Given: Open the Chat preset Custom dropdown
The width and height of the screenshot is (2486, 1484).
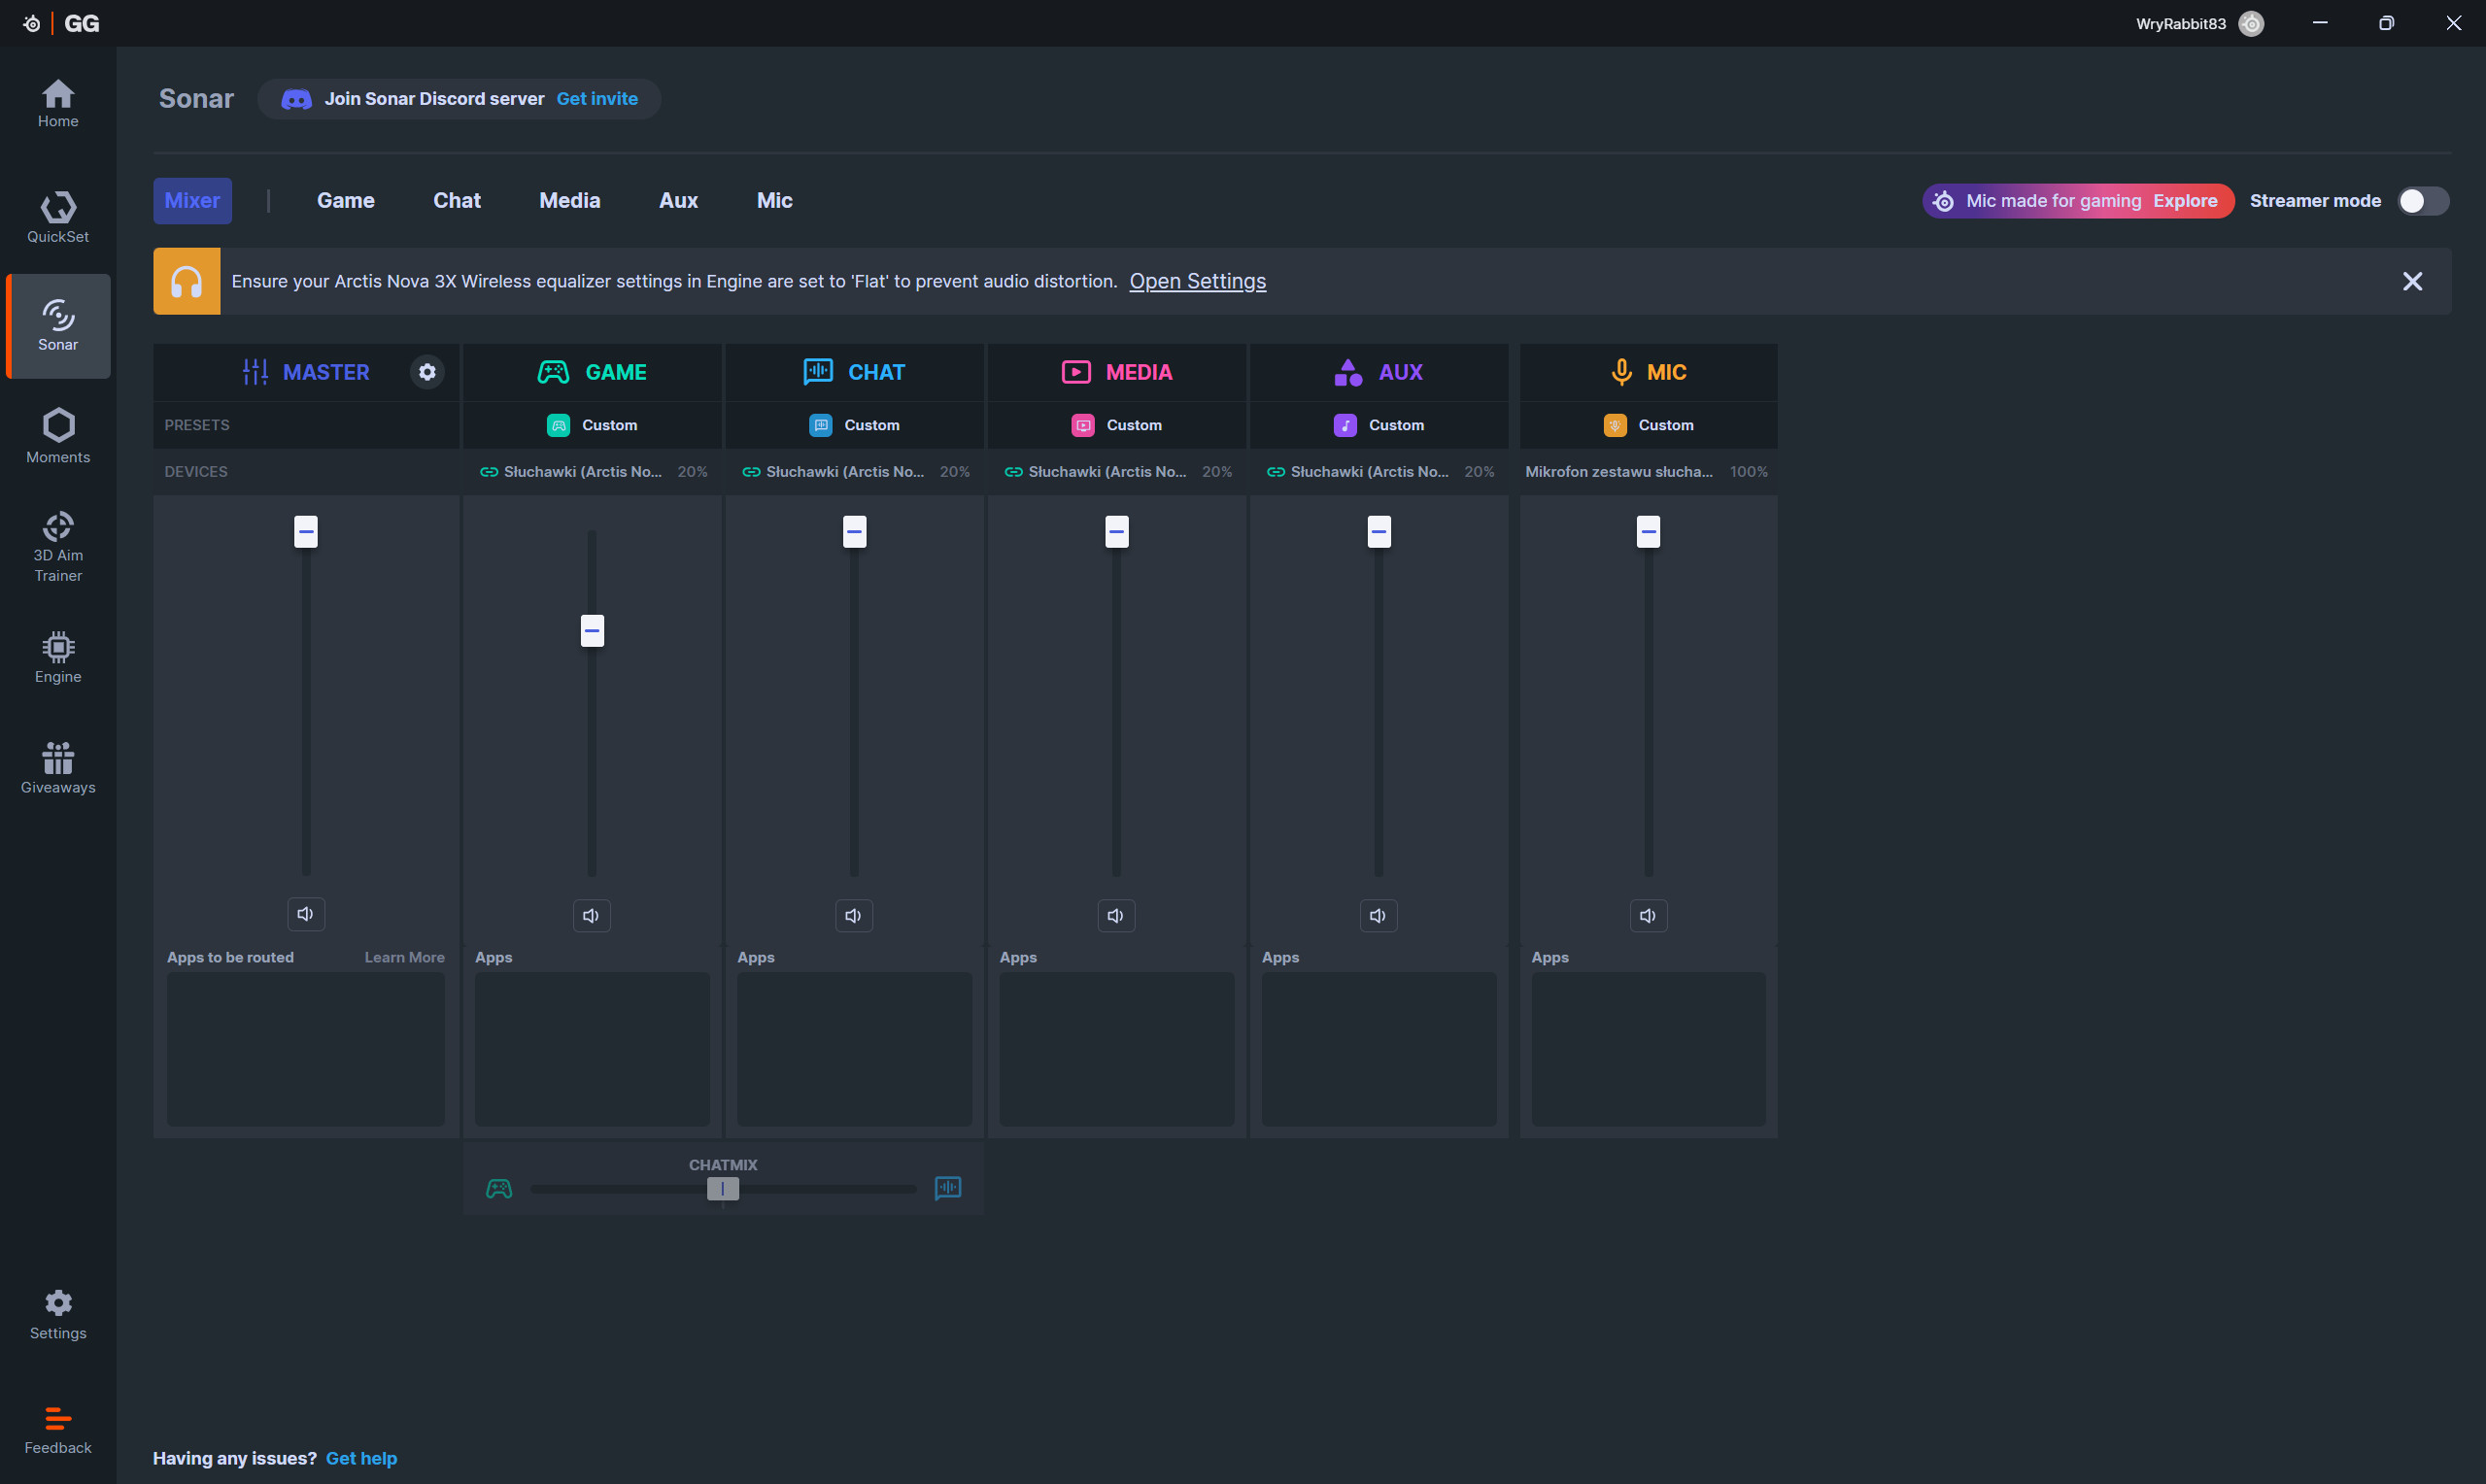Looking at the screenshot, I should (854, 425).
